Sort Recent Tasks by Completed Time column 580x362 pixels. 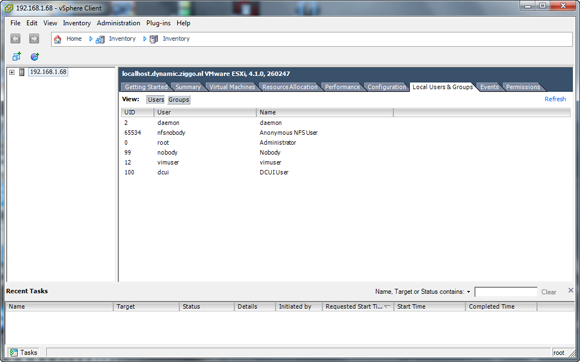click(x=501, y=307)
